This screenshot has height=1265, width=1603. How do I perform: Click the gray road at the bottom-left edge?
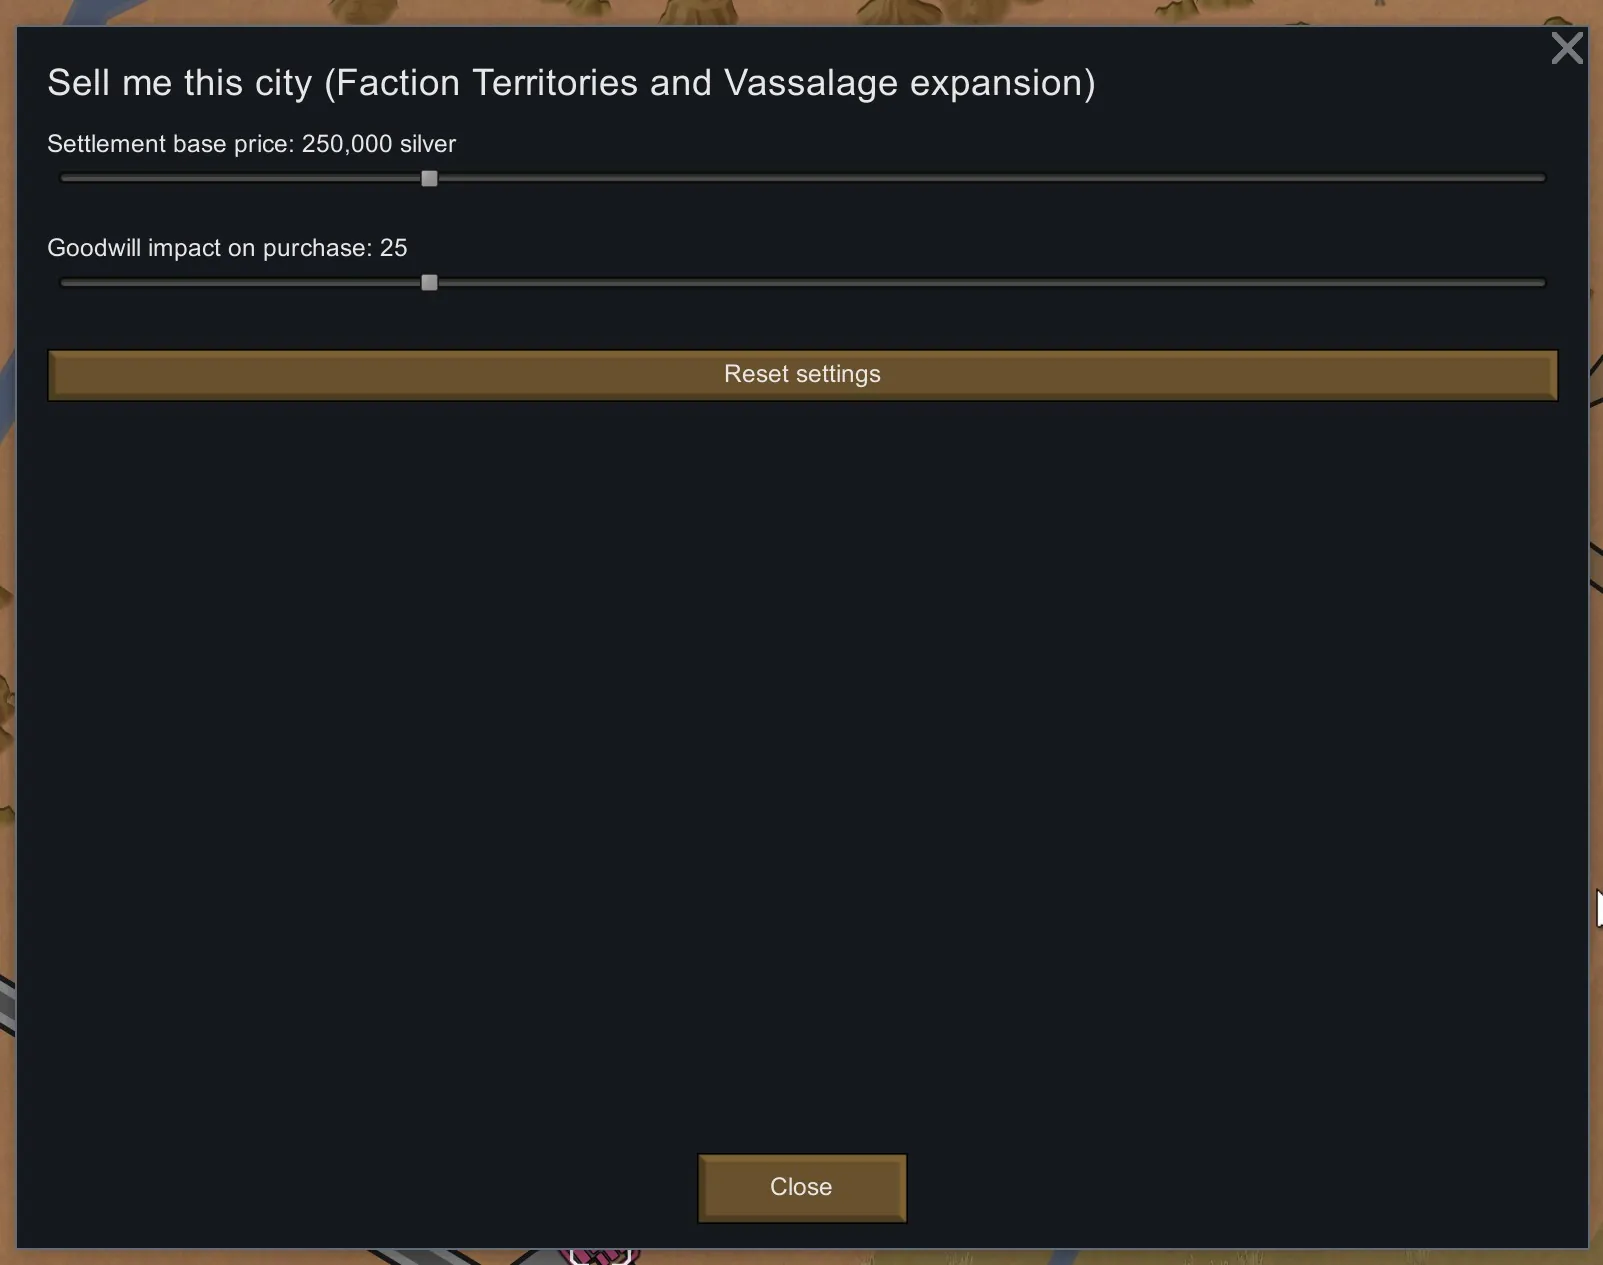click(6, 1005)
